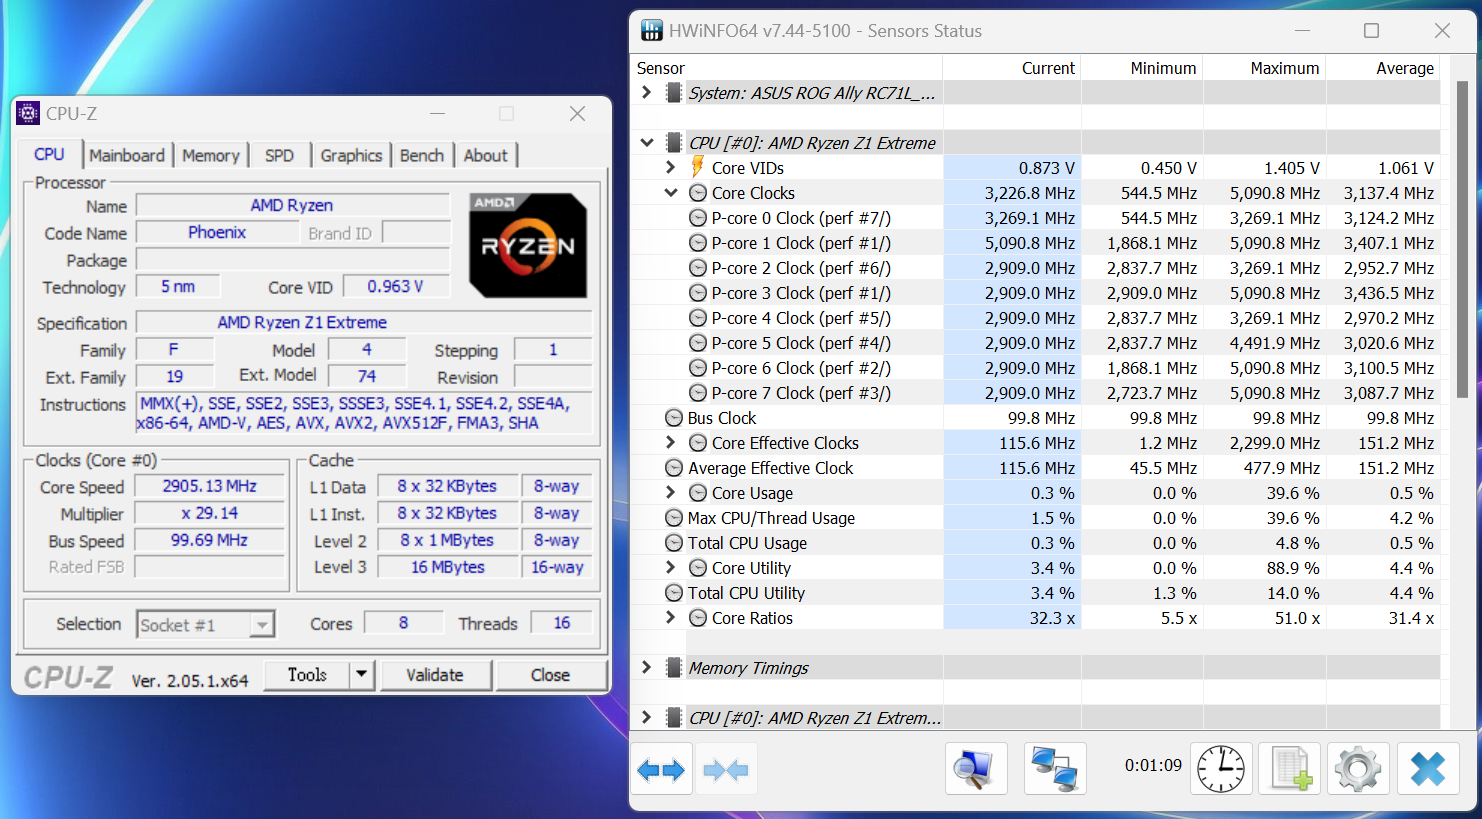Image resolution: width=1482 pixels, height=819 pixels.
Task: Open the Bench tab
Action: 421,155
